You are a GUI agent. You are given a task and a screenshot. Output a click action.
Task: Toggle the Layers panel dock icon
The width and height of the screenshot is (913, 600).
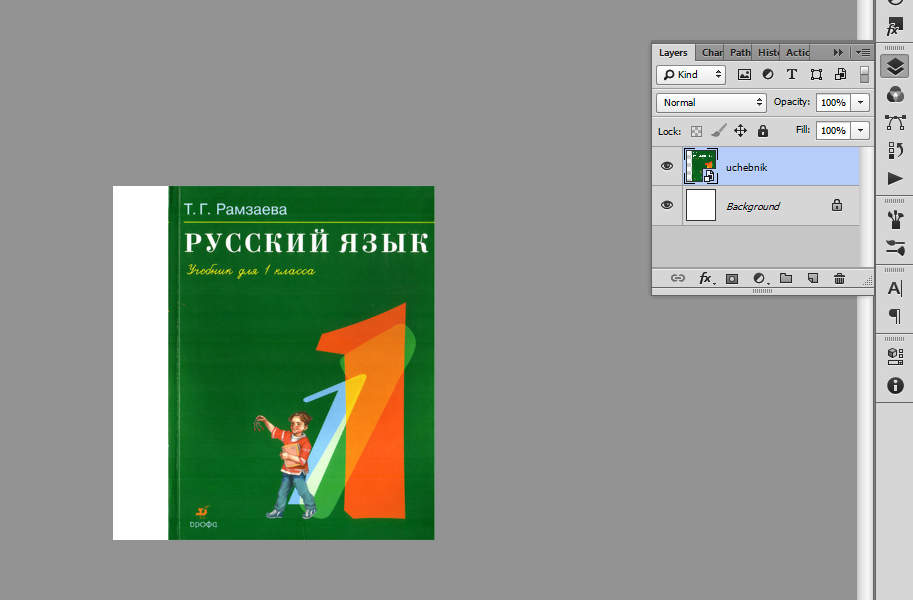(x=895, y=66)
